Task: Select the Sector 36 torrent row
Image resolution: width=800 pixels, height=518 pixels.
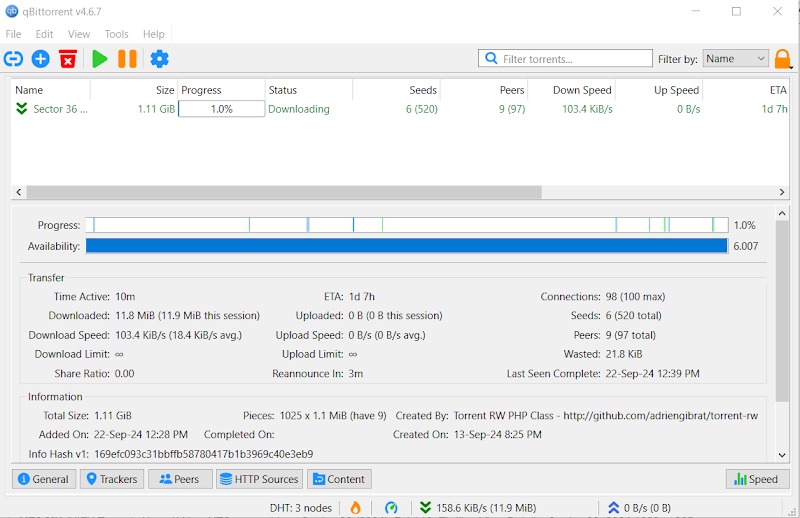Action: coord(401,109)
